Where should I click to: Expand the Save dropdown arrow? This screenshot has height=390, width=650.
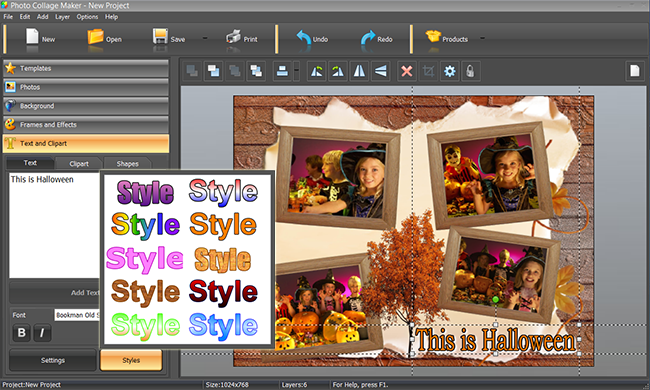(x=204, y=38)
